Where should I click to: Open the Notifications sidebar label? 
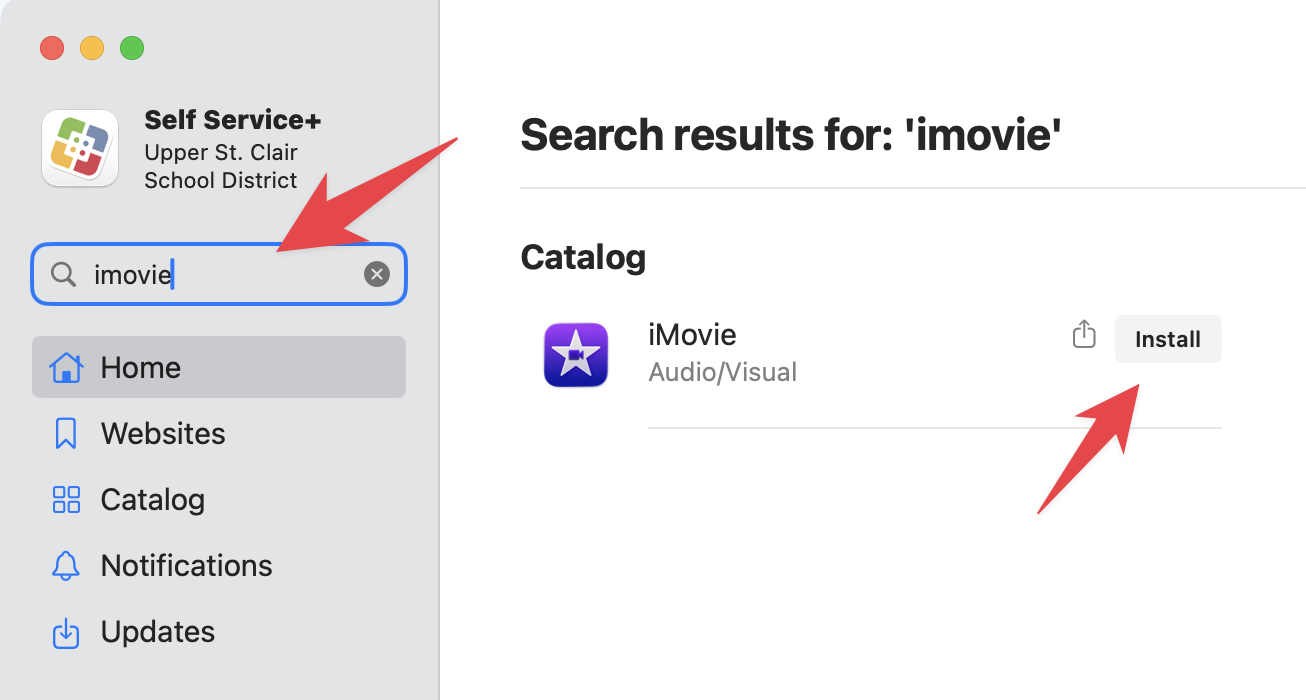coord(186,565)
